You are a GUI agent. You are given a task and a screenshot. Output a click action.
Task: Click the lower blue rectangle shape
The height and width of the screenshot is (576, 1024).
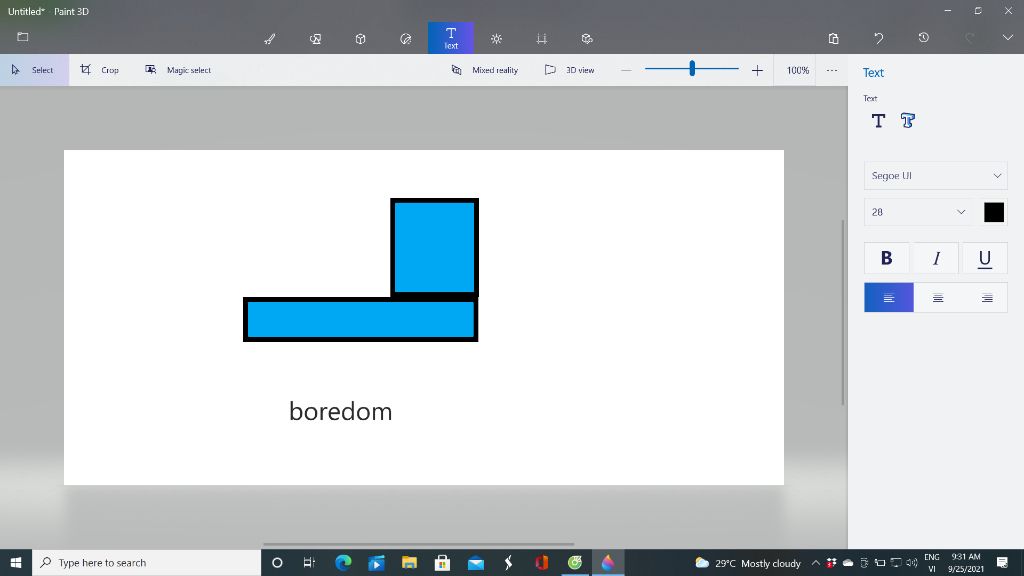[x=360, y=319]
